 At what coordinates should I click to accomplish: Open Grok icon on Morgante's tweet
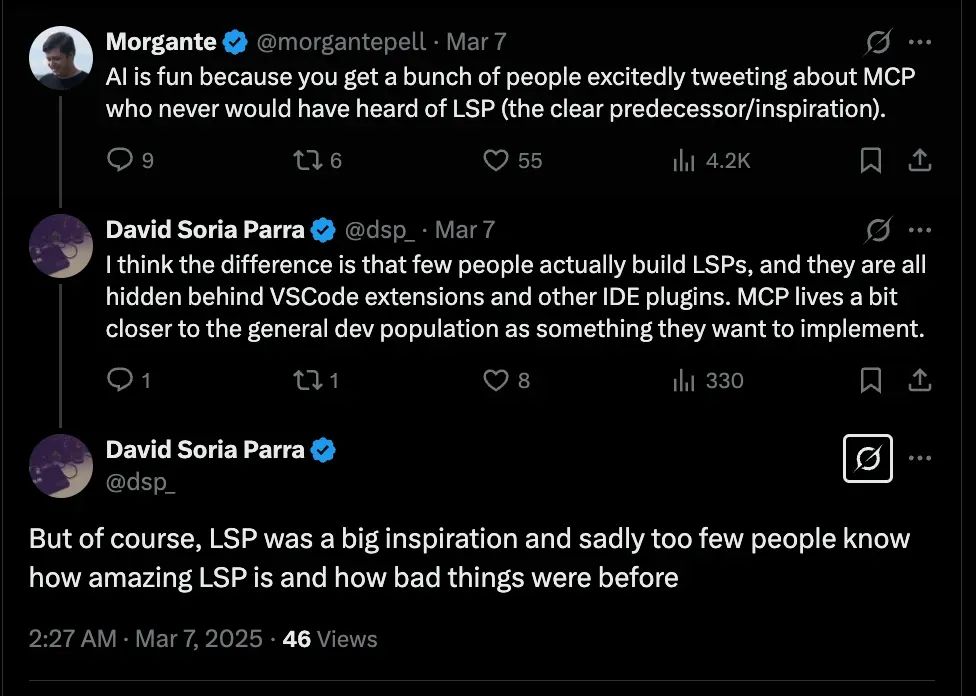click(x=878, y=42)
